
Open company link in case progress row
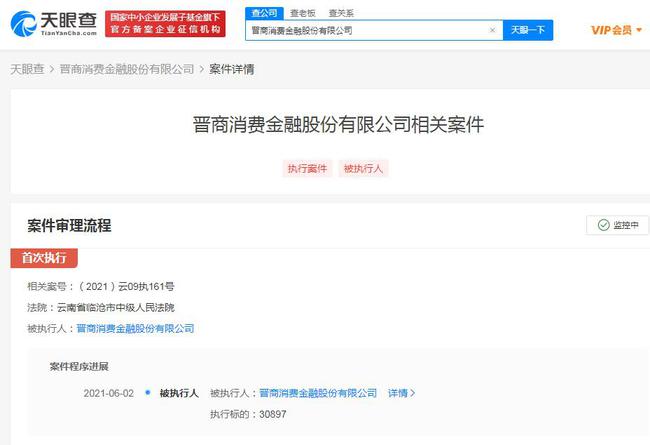tap(318, 393)
